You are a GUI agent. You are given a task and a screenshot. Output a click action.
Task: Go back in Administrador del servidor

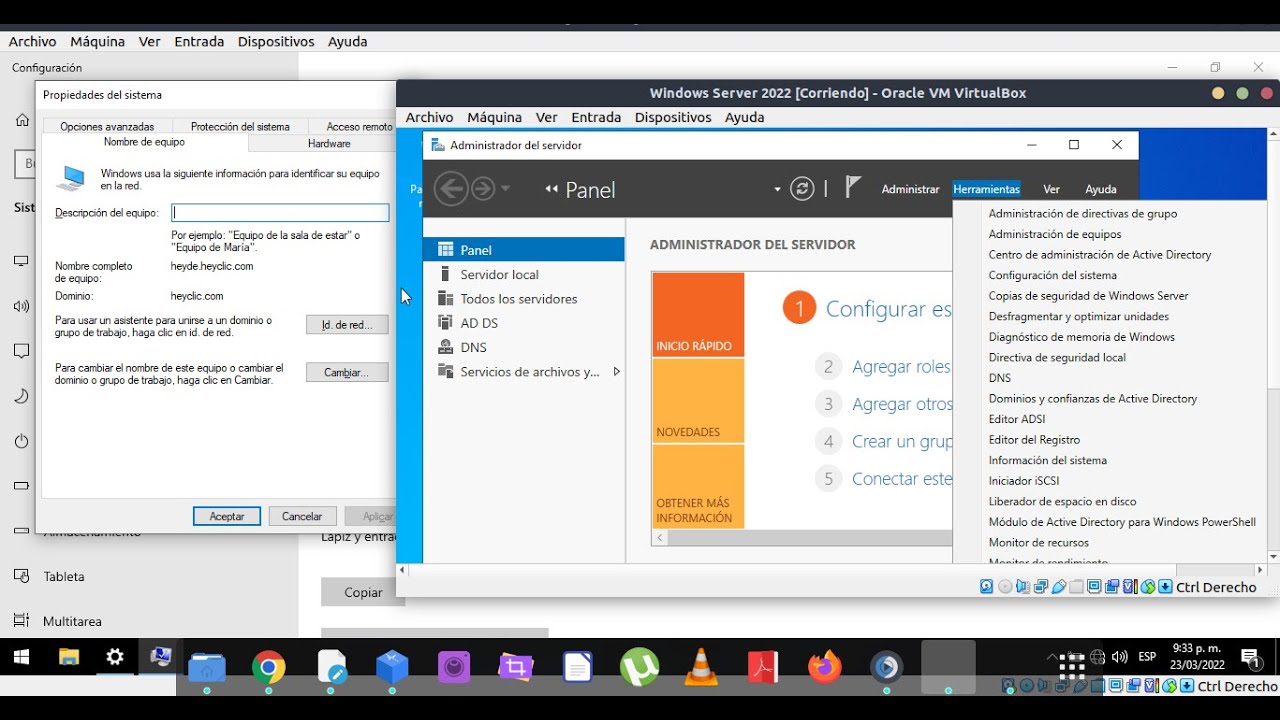pyautogui.click(x=451, y=188)
